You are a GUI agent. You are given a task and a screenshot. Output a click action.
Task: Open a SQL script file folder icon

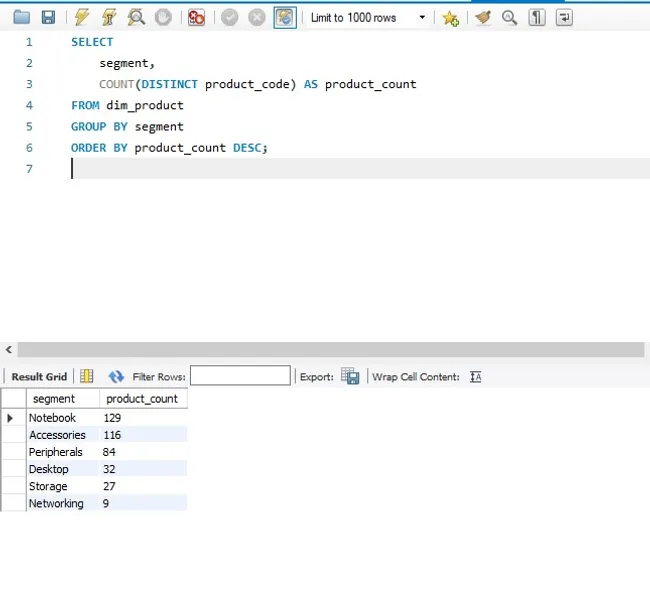(x=22, y=17)
